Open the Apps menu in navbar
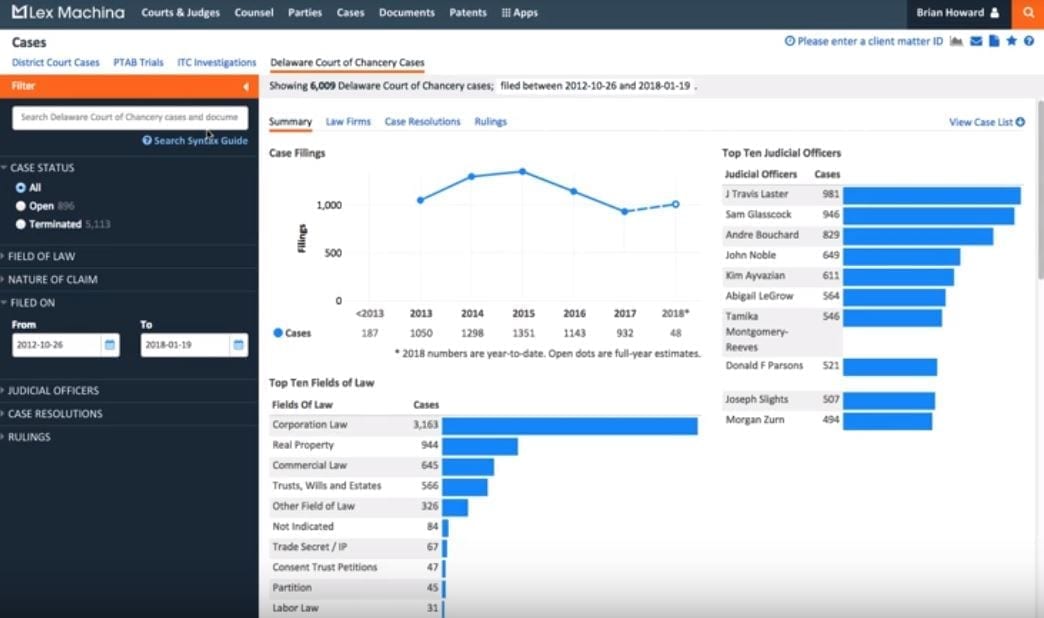The width and height of the screenshot is (1044, 618). pos(519,13)
